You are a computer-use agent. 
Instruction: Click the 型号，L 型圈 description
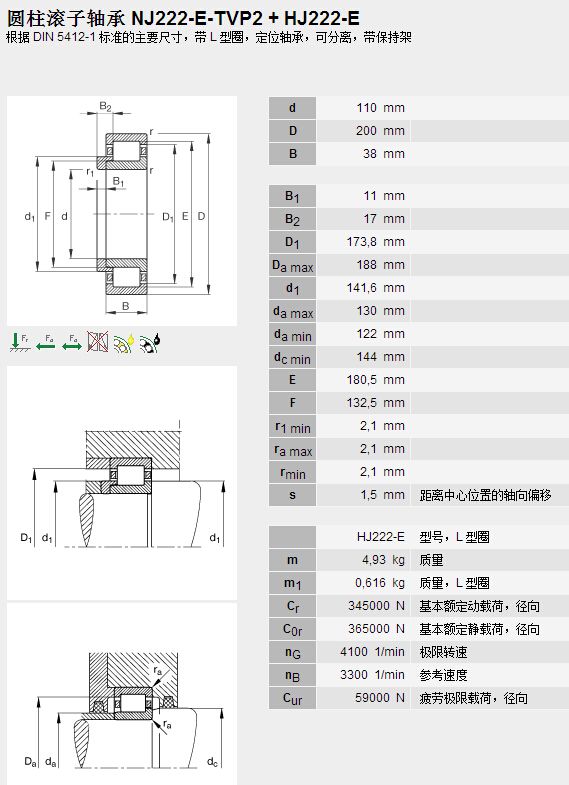[454, 538]
